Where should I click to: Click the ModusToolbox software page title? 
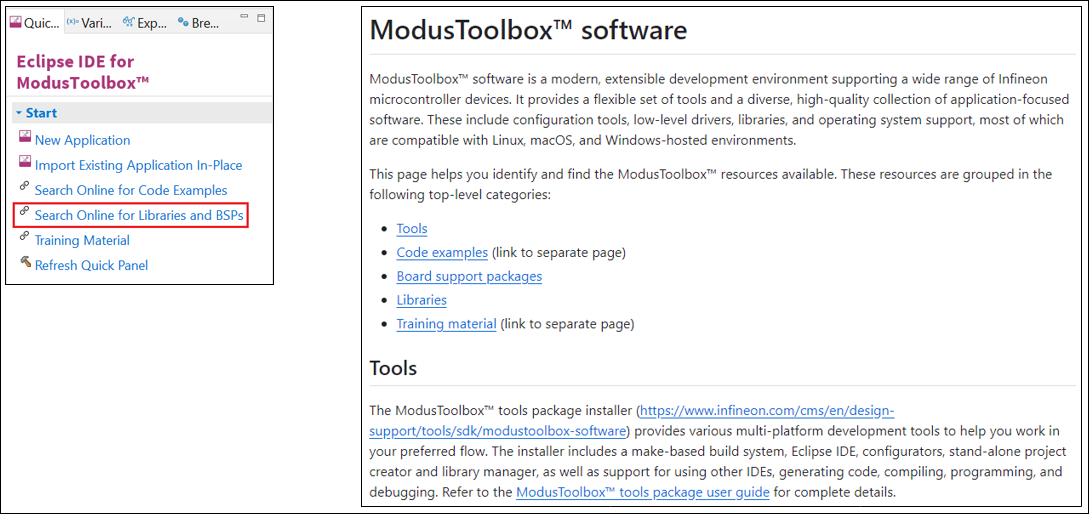tap(528, 30)
